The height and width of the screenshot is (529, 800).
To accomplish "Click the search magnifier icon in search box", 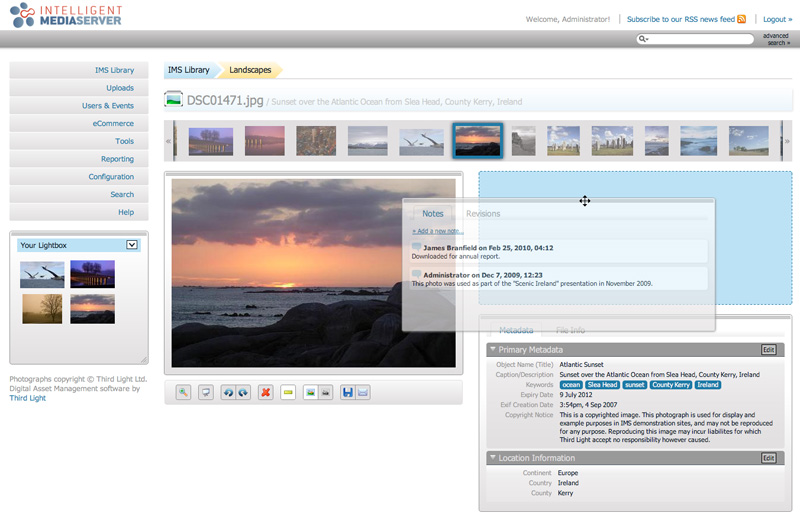I will pyautogui.click(x=643, y=39).
